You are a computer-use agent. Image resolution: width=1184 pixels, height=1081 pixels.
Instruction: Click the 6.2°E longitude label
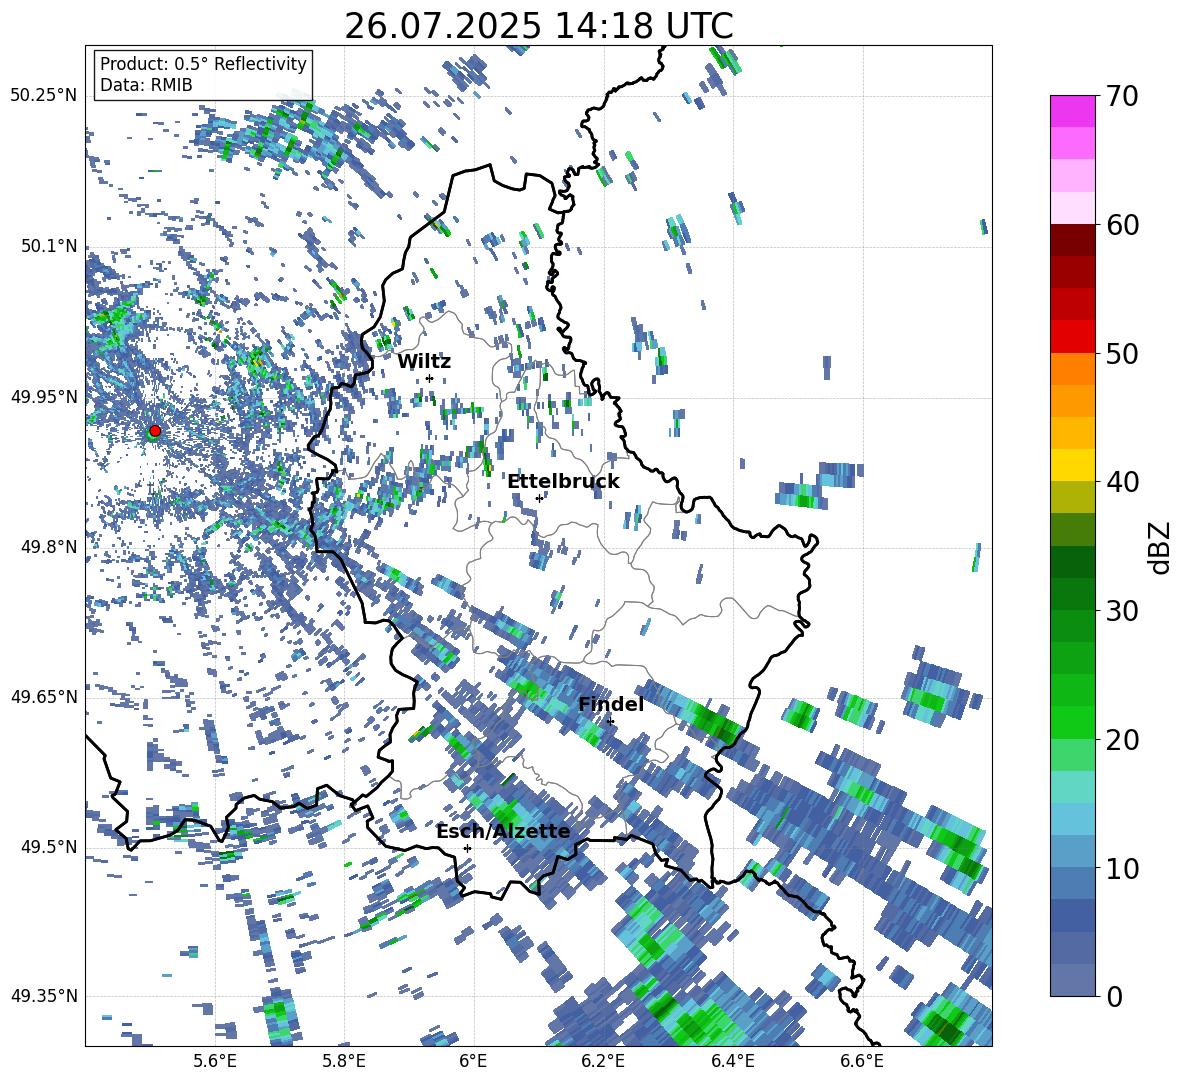[603, 1062]
